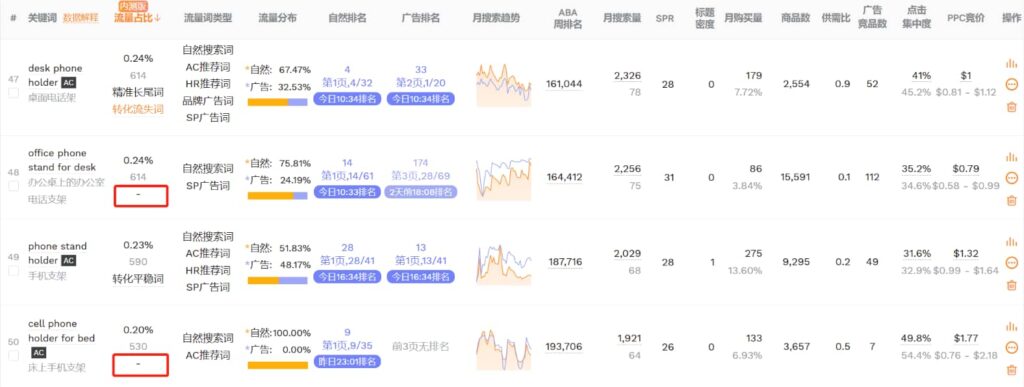
Task: Click 今日10:34排名 natural rank button, row 47
Action: (x=347, y=99)
